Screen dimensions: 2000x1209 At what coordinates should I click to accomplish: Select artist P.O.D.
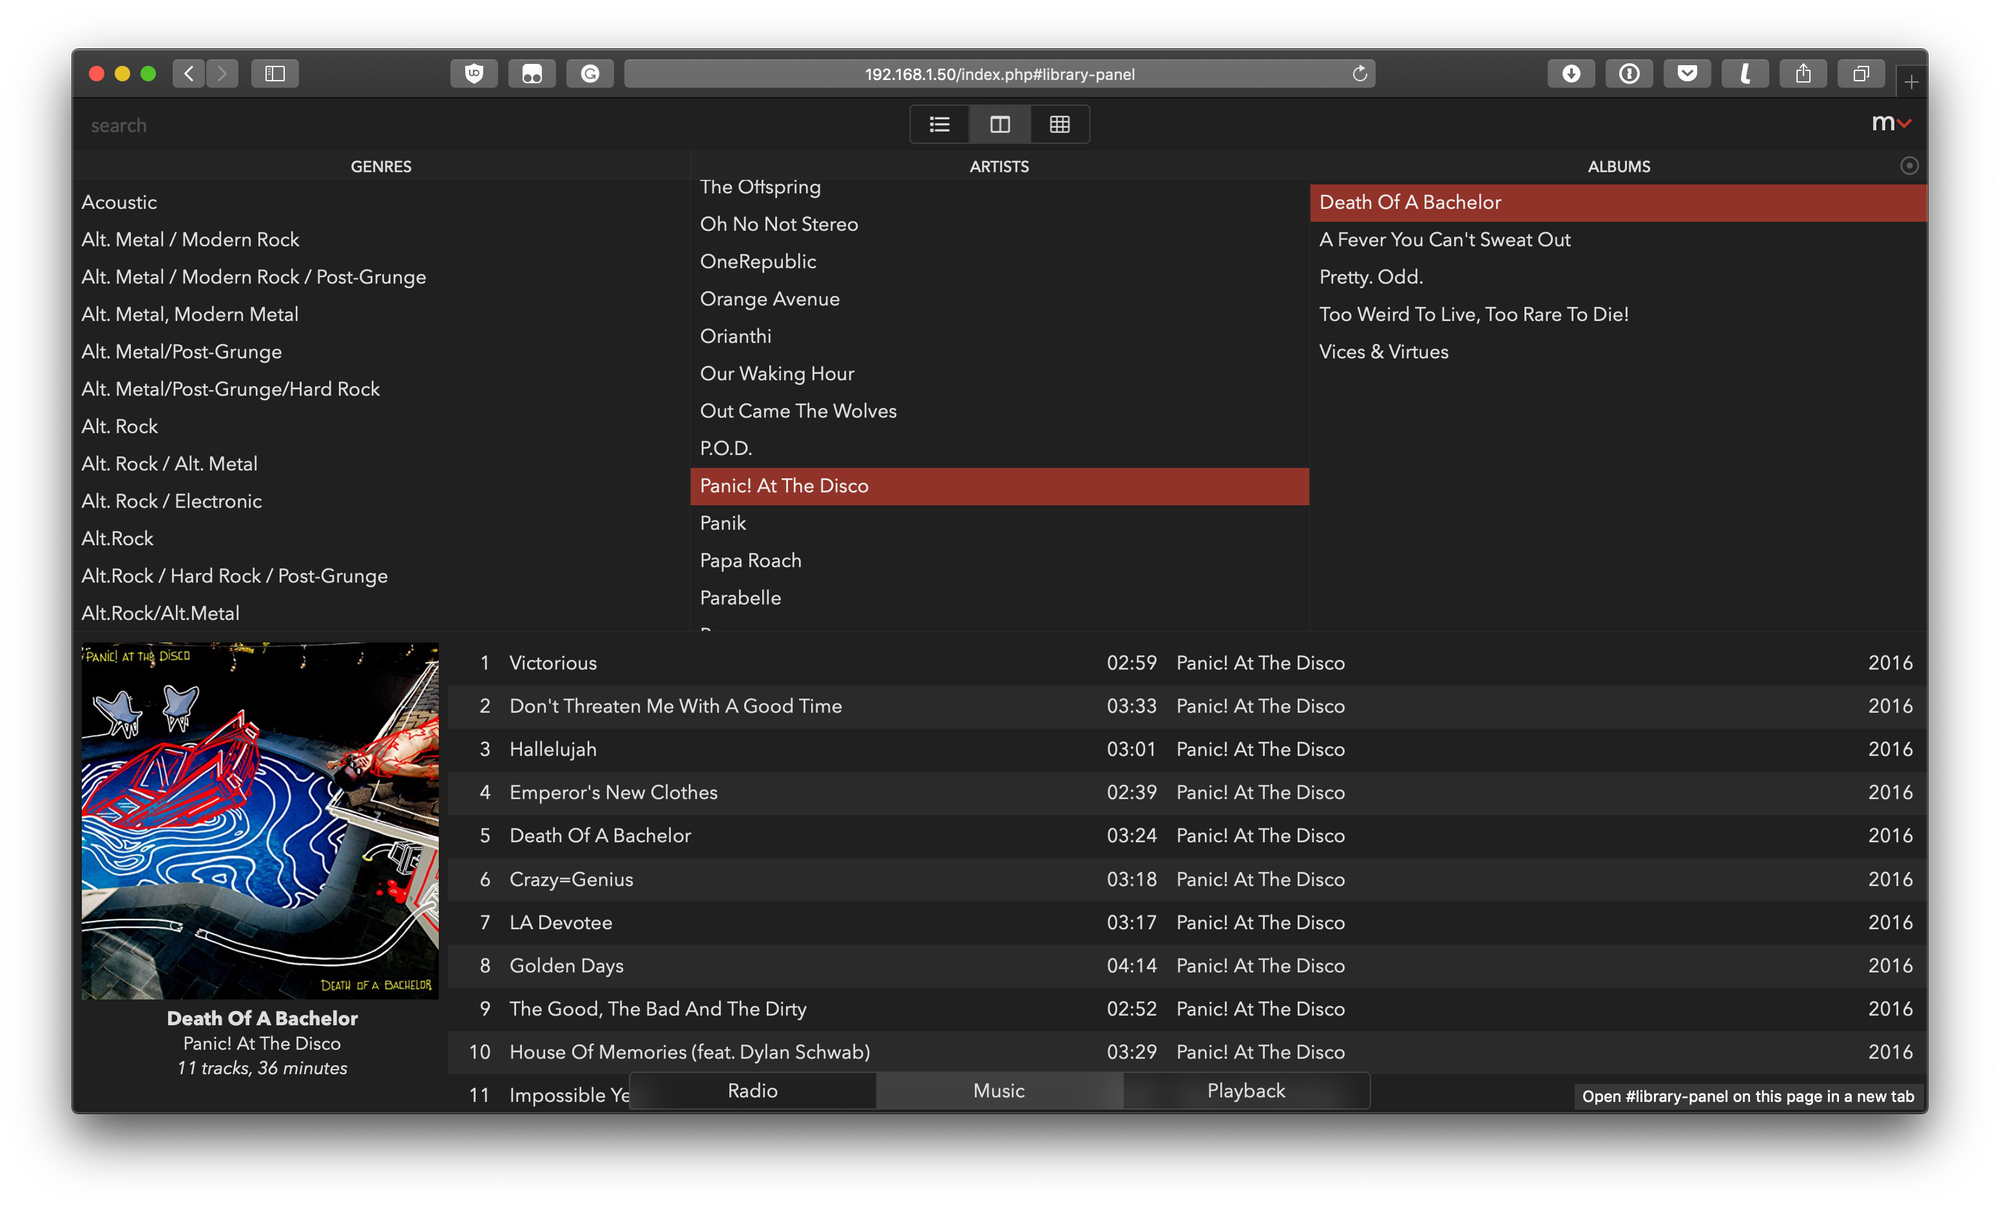pyautogui.click(x=1000, y=448)
